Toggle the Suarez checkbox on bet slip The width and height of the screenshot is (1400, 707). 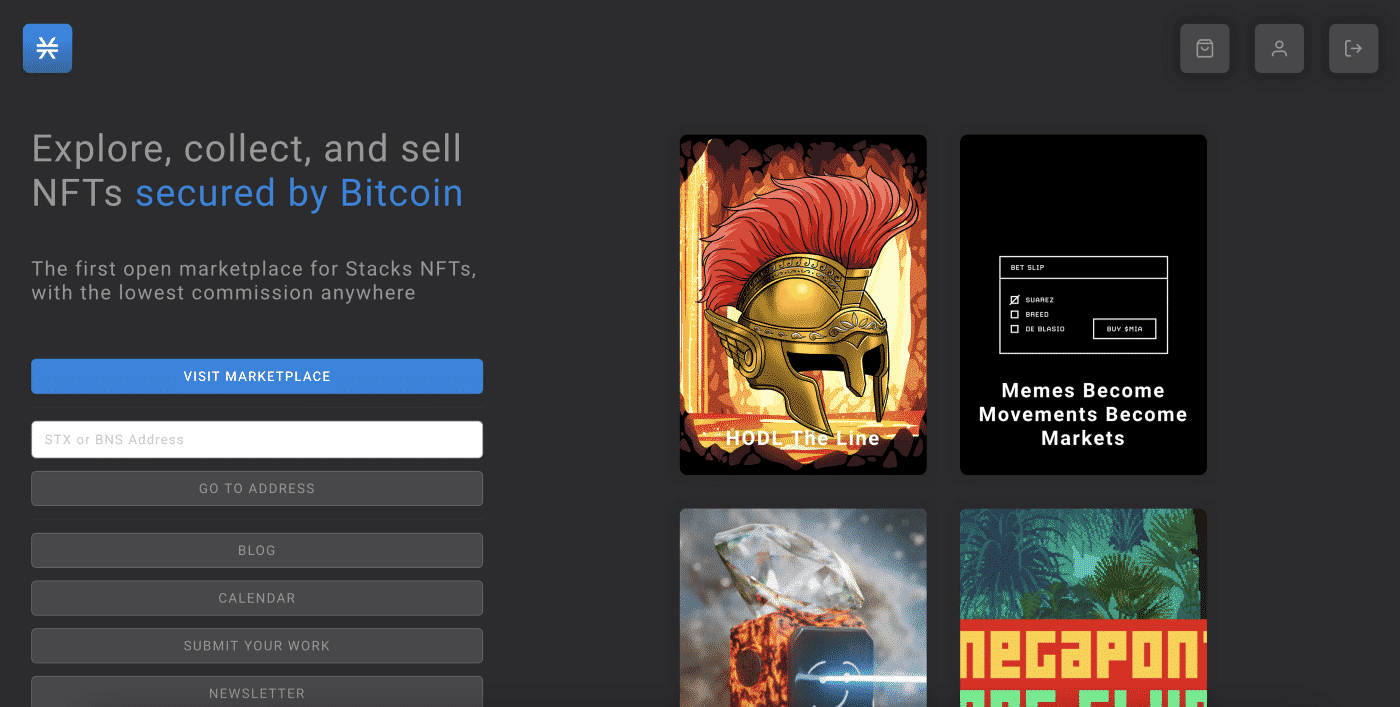1015,300
